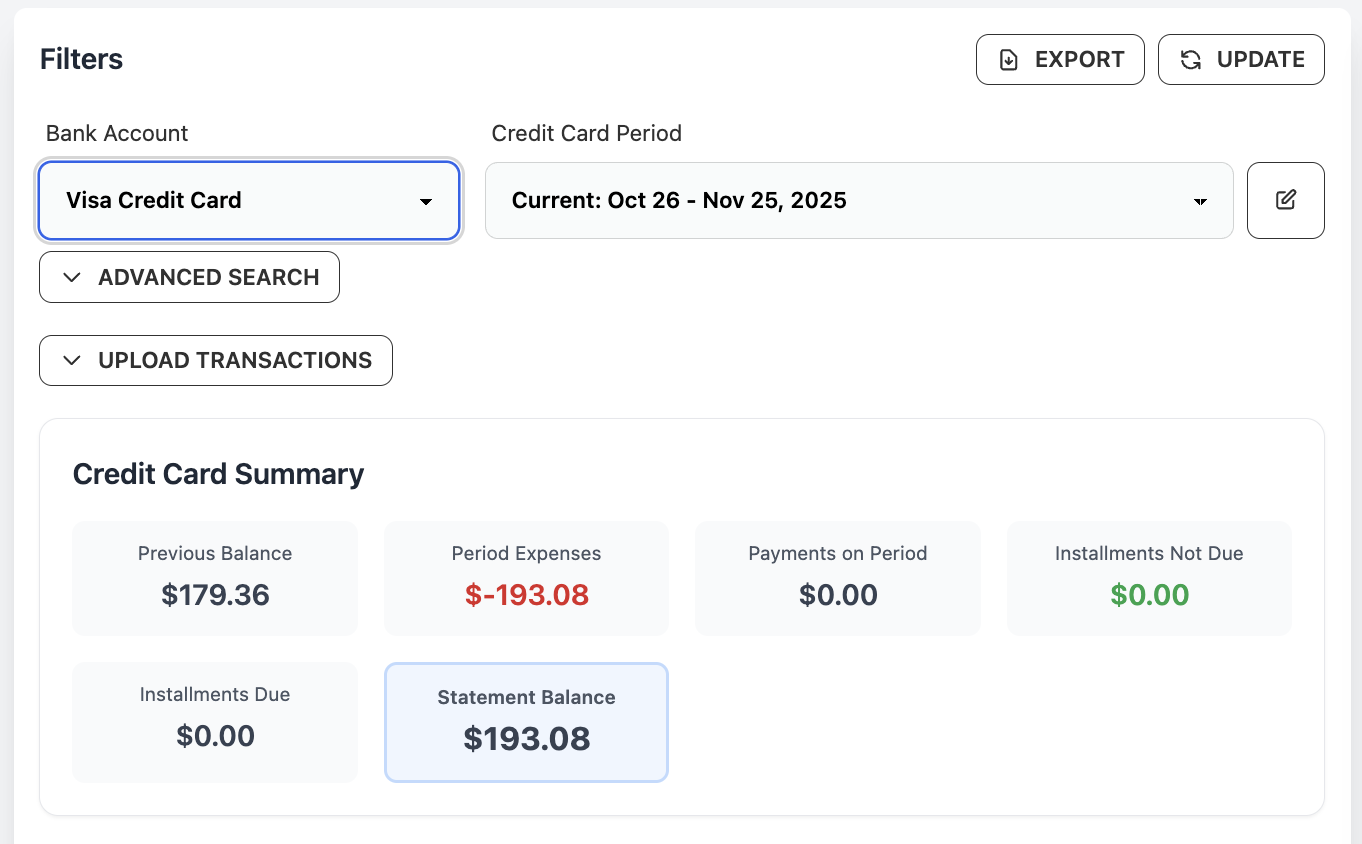Click the chevron icon on Advanced Search

pyautogui.click(x=71, y=277)
